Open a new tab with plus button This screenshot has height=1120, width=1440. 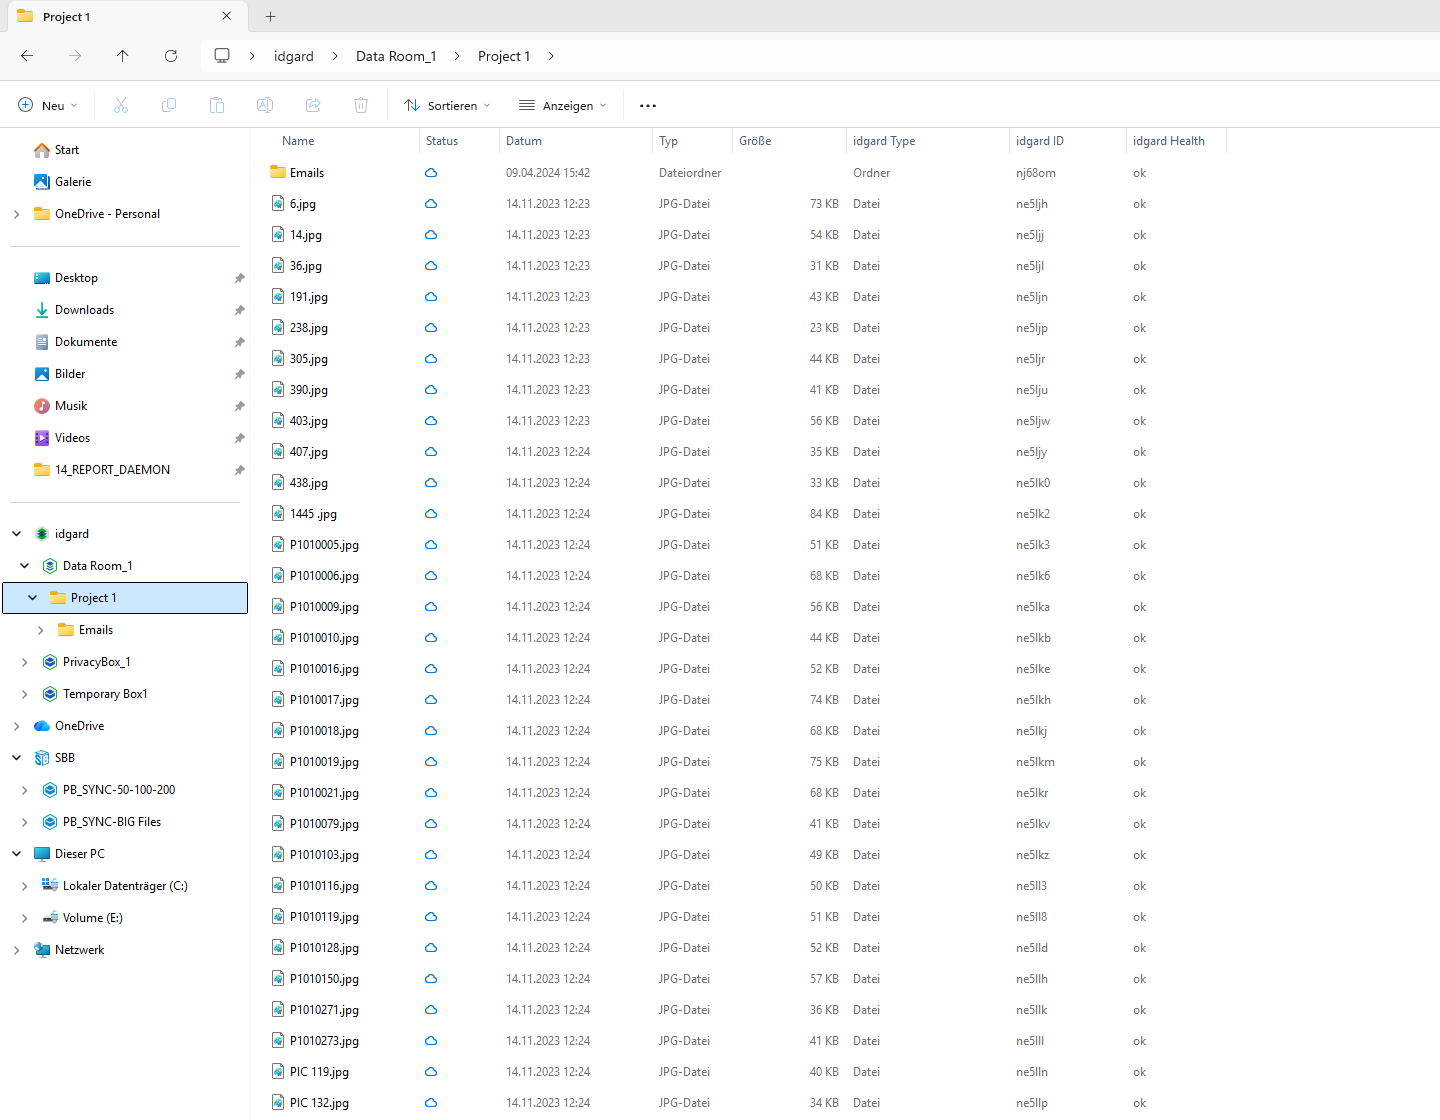pyautogui.click(x=271, y=16)
